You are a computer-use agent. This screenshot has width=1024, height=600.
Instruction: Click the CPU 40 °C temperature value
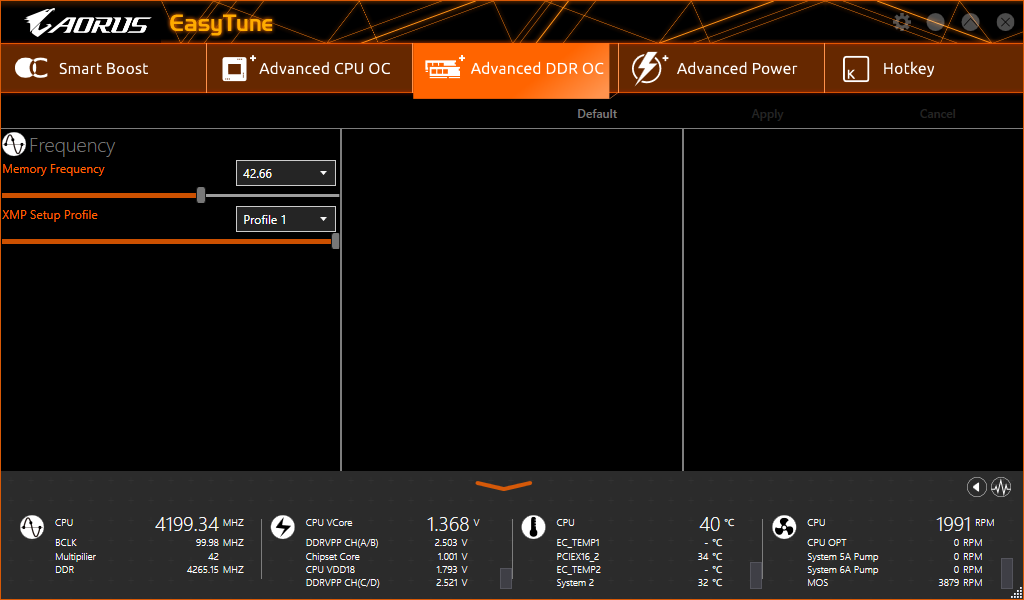716,524
